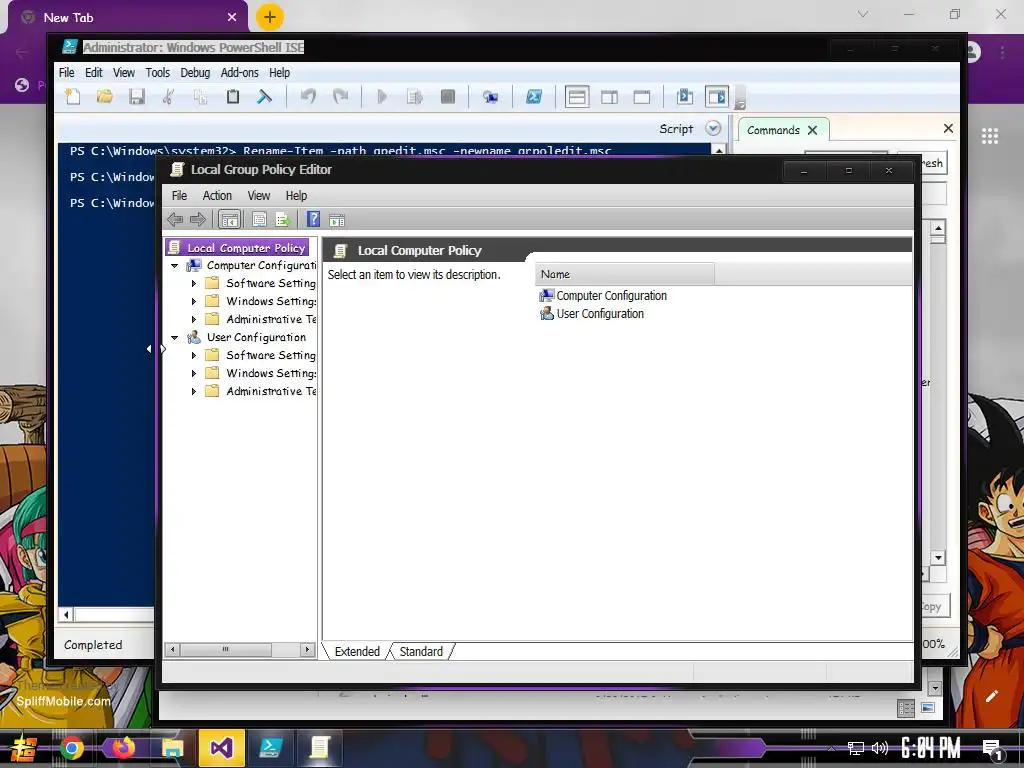Click the Properties icon in the Group Policy toolbar

[259, 220]
